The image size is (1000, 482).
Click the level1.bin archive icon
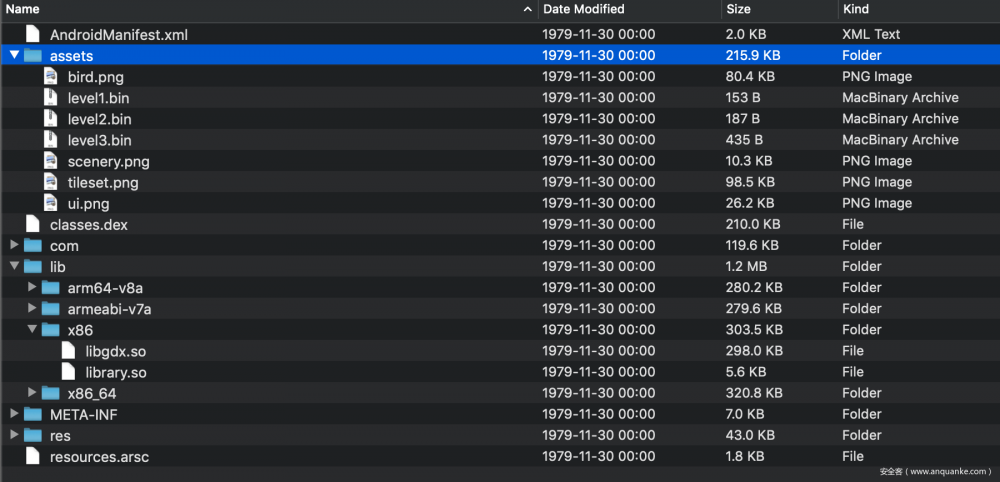[50, 97]
